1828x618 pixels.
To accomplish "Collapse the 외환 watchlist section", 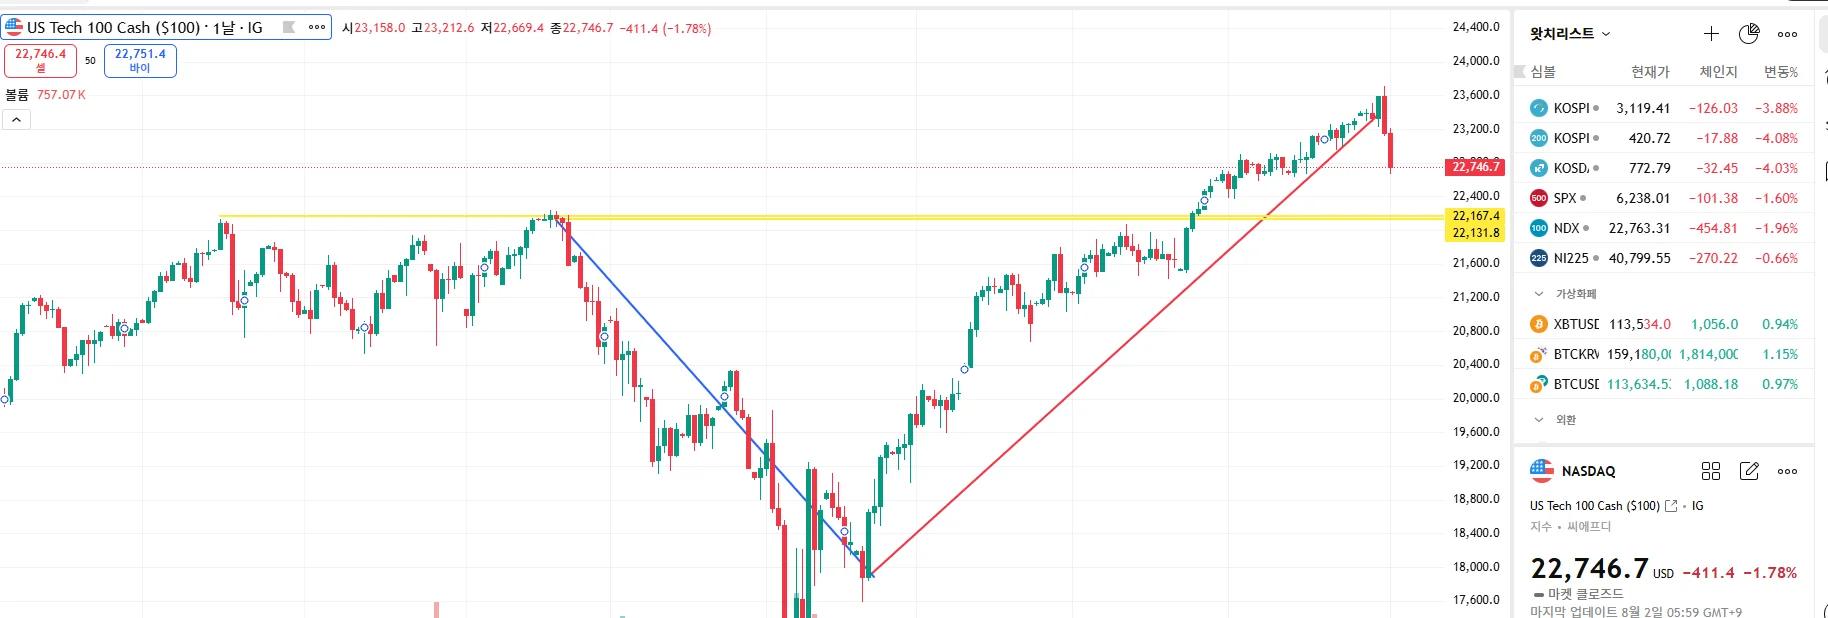I will tap(1539, 420).
